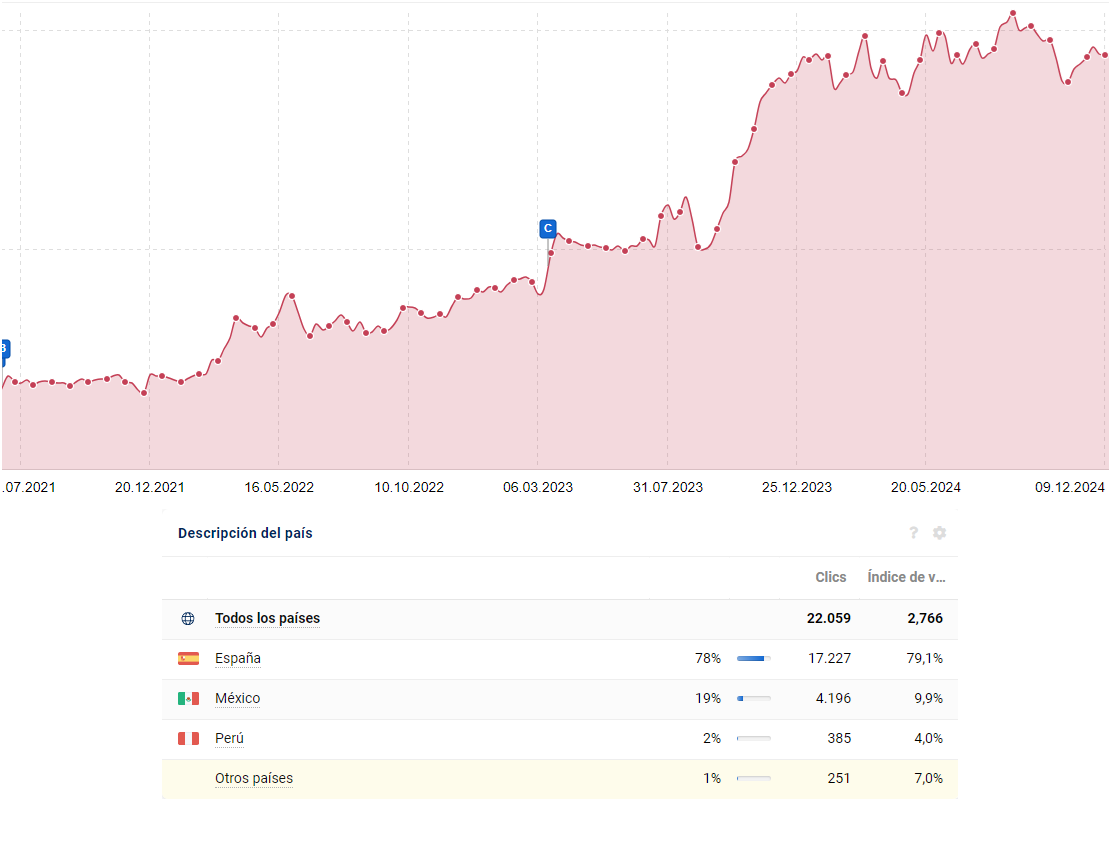Open the España country link
Screen dimensions: 1109x864
tap(238, 658)
